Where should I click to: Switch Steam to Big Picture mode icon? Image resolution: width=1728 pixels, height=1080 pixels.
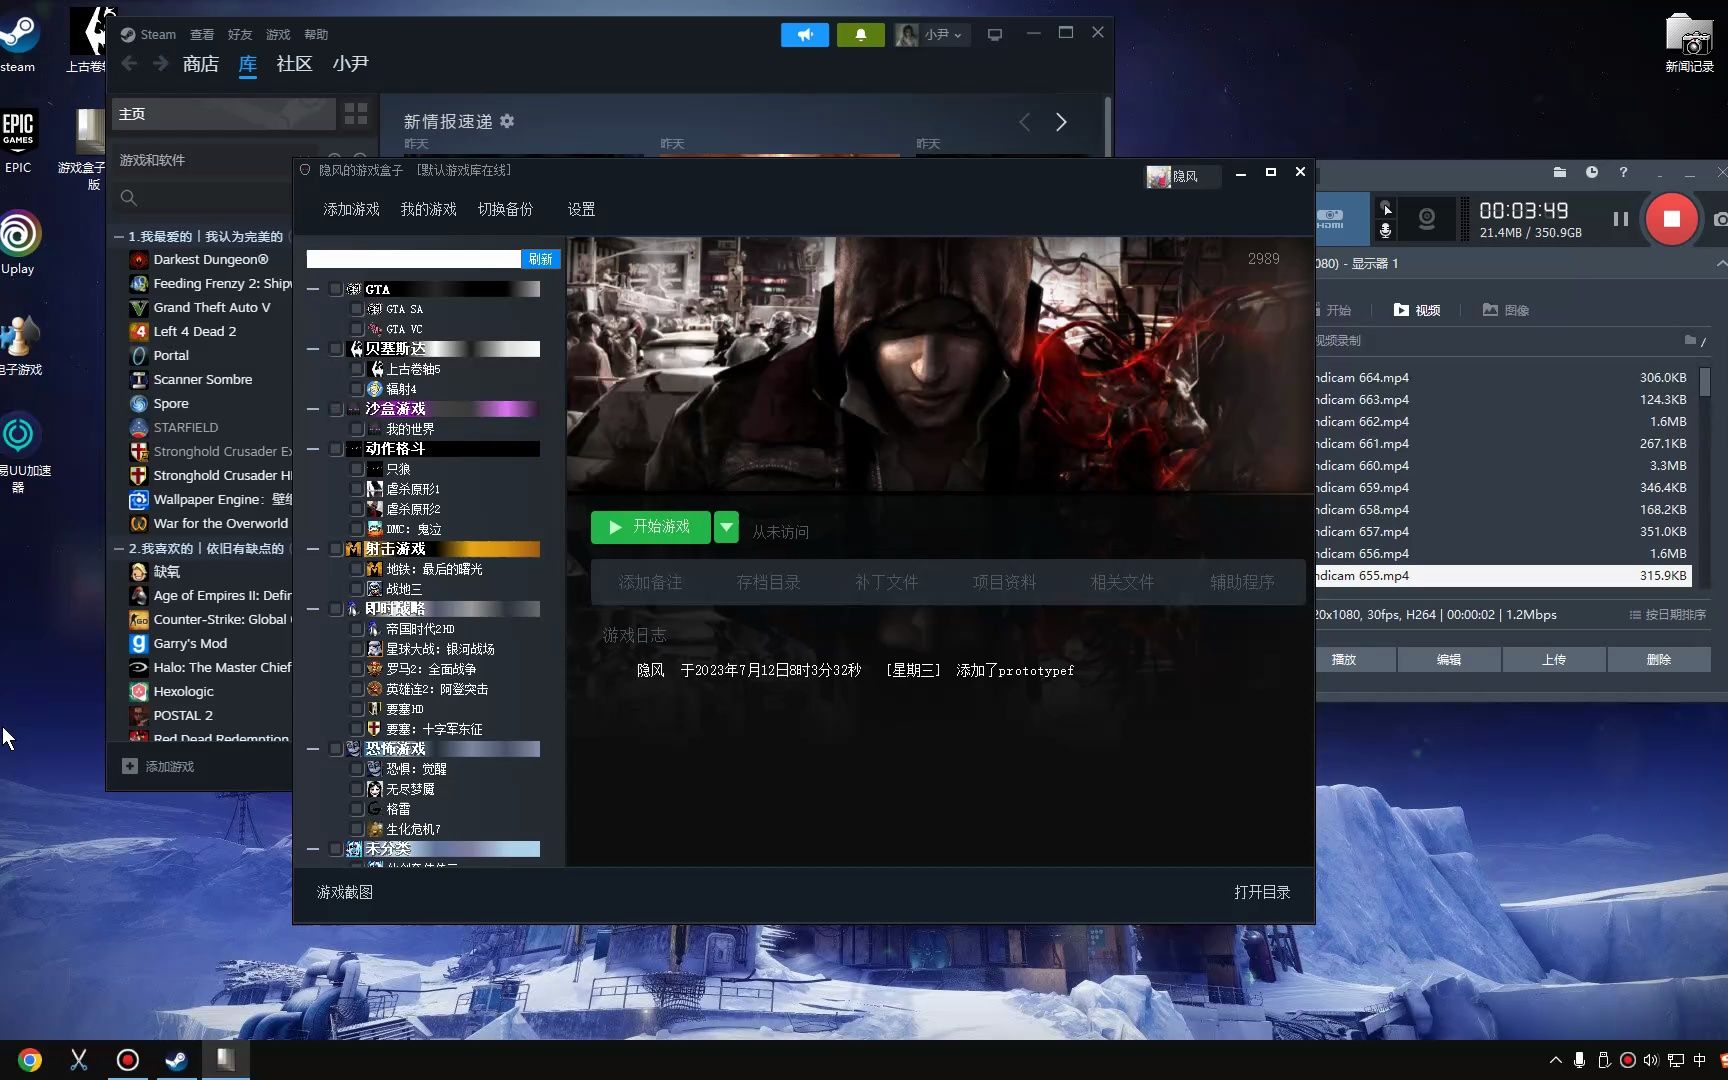[994, 35]
